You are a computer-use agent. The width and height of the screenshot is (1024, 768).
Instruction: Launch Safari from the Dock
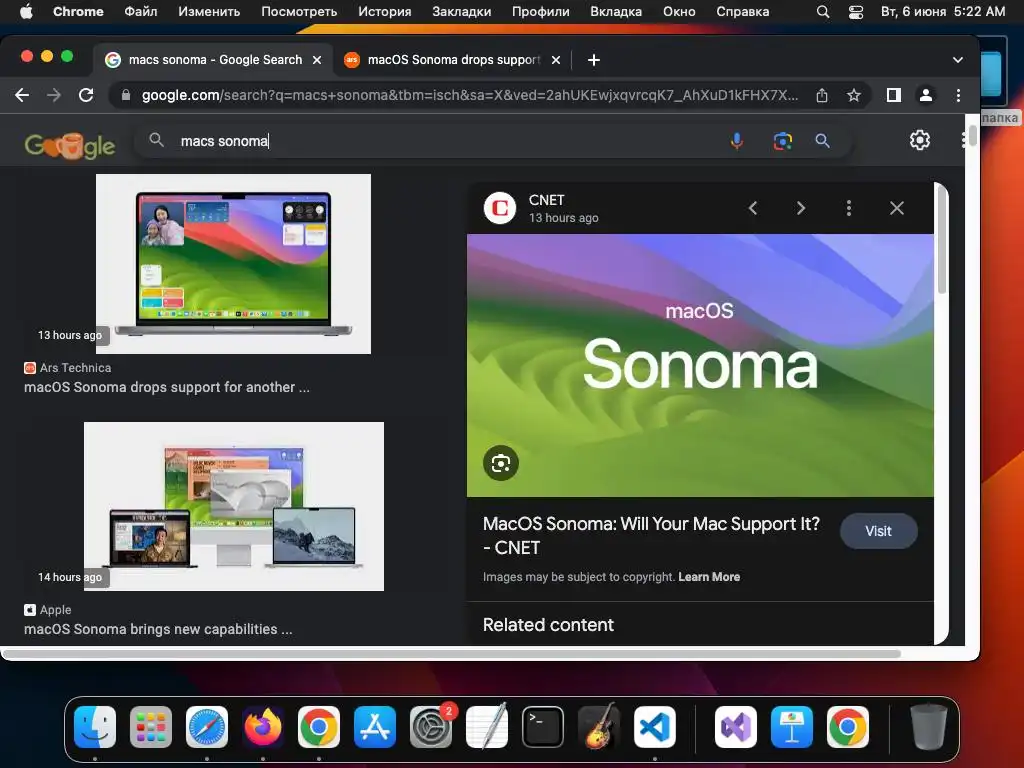[x=207, y=727]
